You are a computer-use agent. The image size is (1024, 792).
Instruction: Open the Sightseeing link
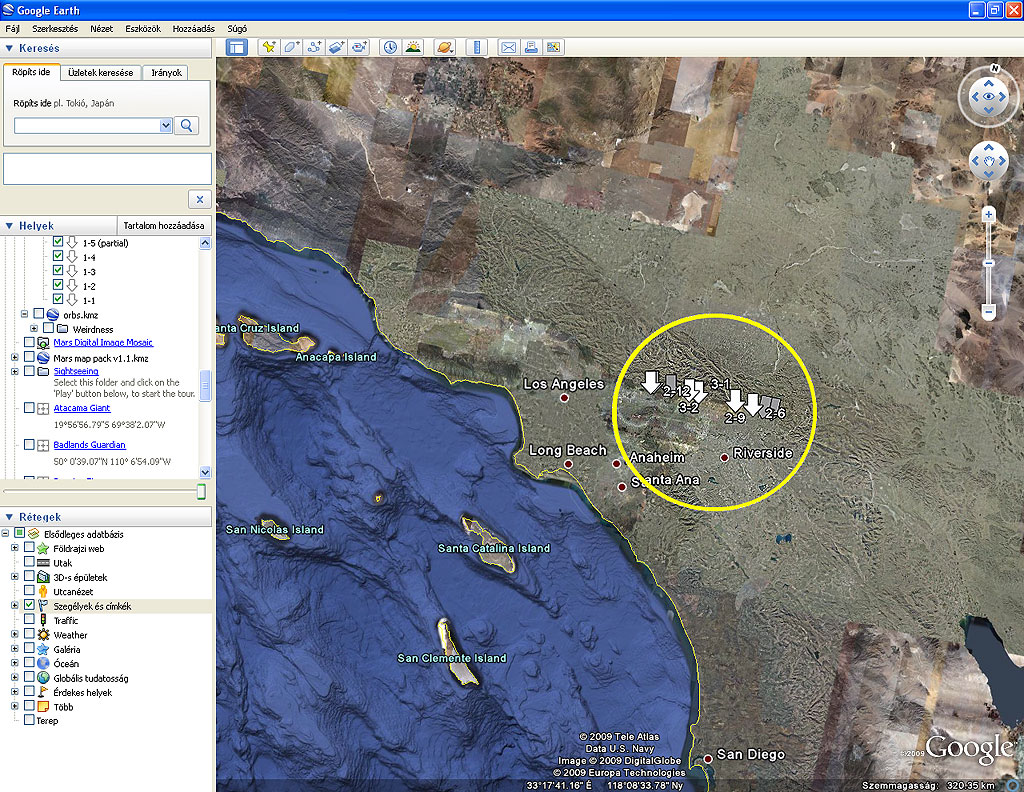[x=76, y=371]
